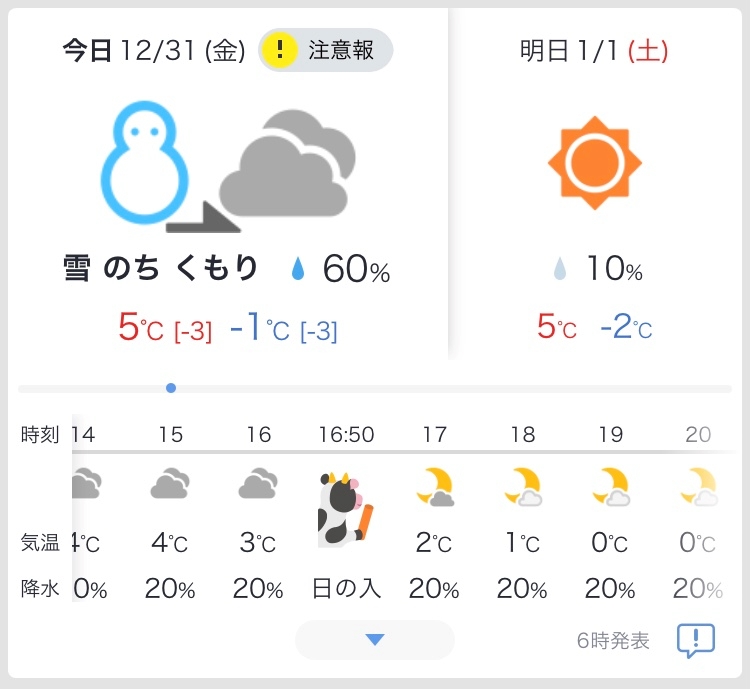Click the moon and cloud icon at 17
Screen dimensions: 750x689
pos(435,487)
